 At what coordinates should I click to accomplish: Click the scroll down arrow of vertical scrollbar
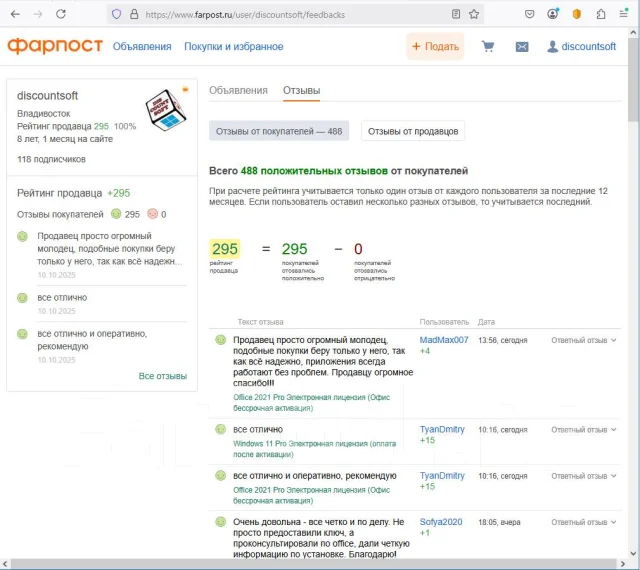[x=633, y=553]
